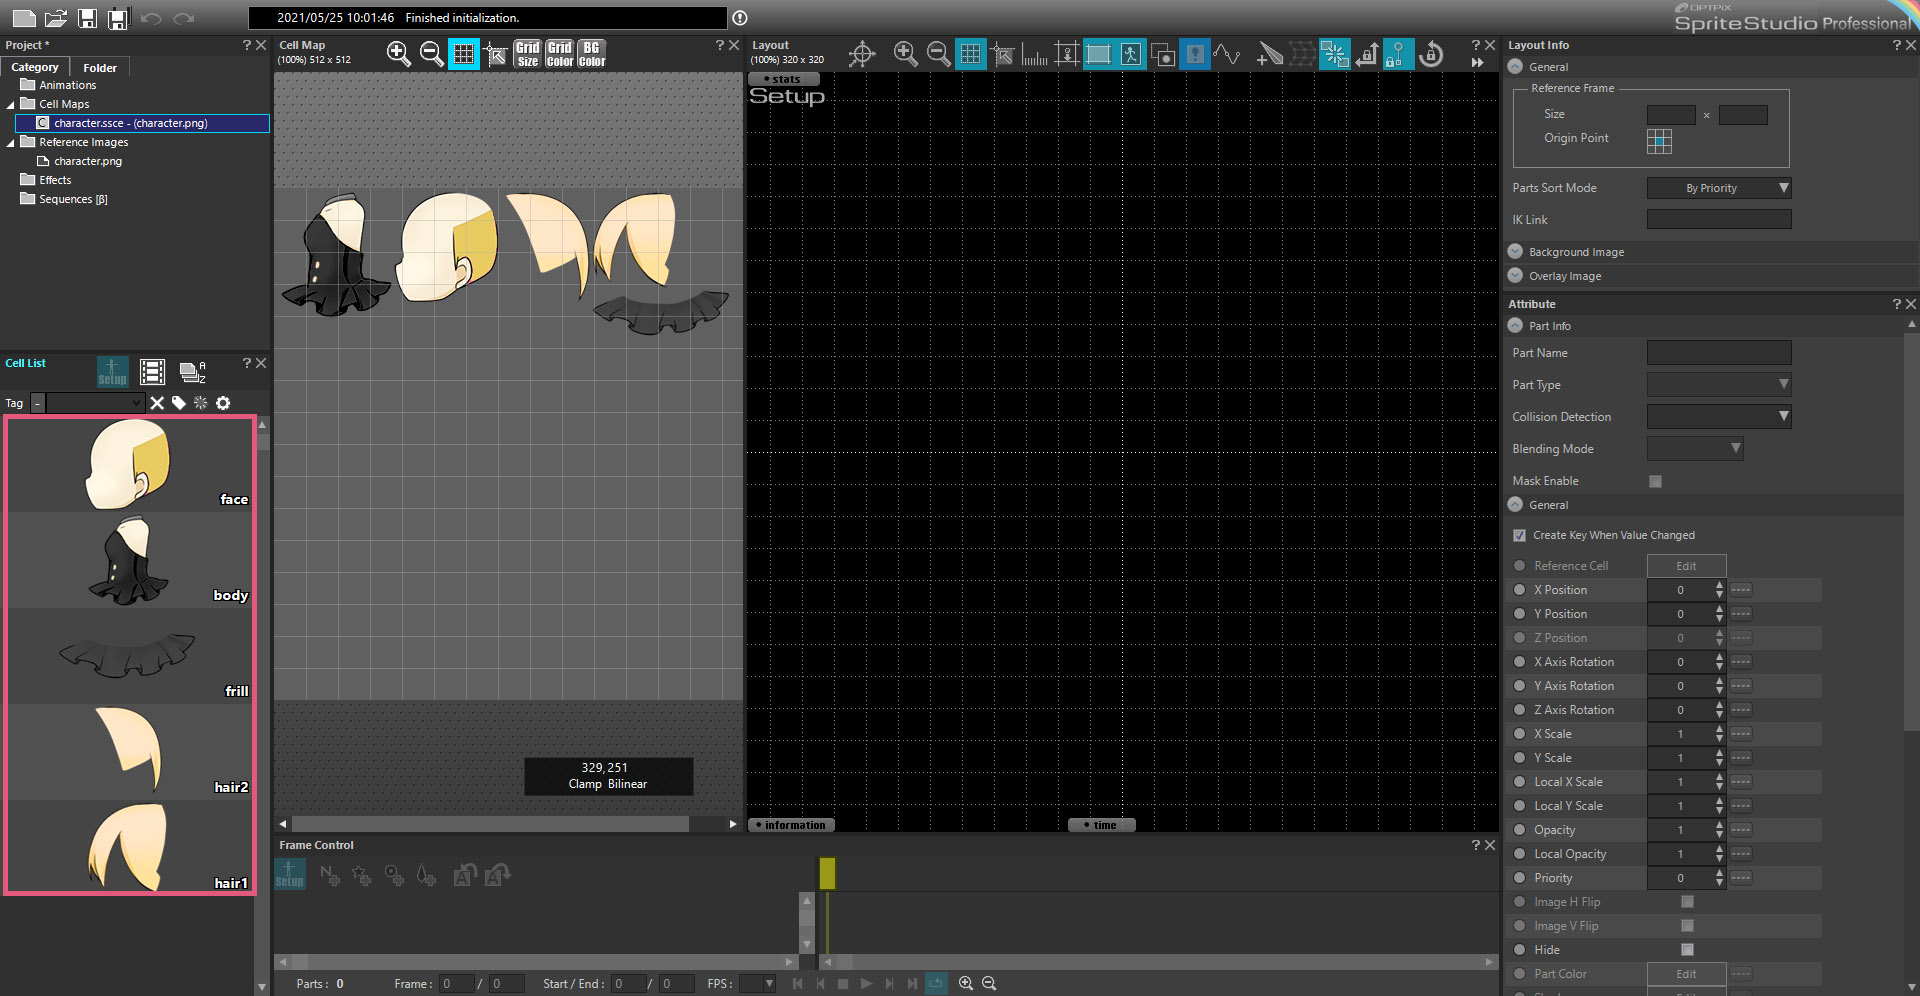Zoom out in the Layout window
The width and height of the screenshot is (1920, 996).
938,54
